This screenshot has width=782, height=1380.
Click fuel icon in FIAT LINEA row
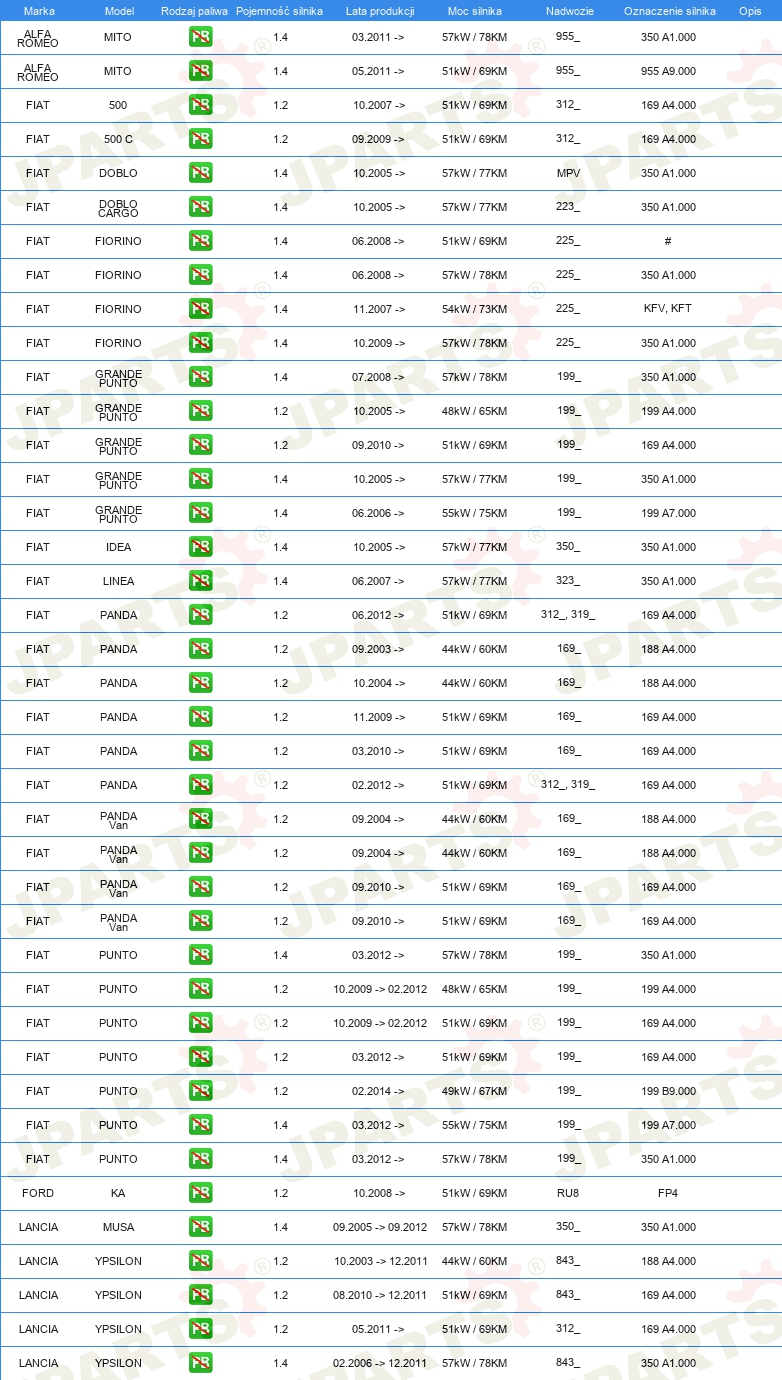[200, 582]
